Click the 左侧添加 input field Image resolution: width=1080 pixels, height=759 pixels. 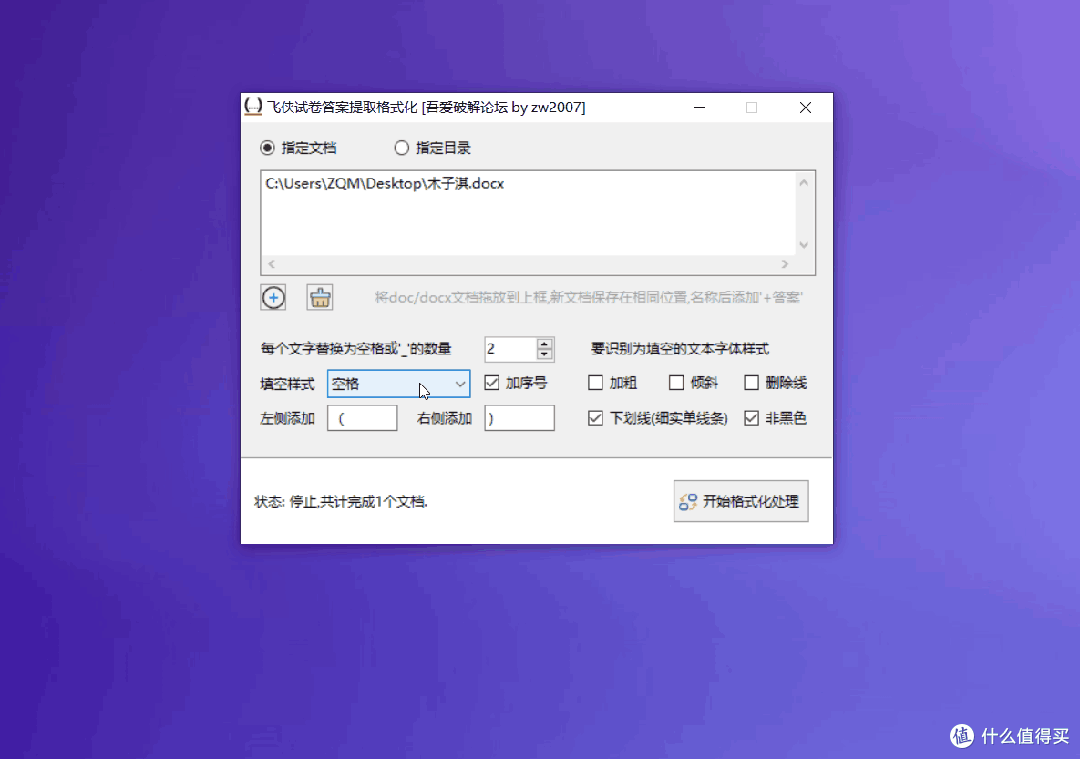[x=362, y=418]
